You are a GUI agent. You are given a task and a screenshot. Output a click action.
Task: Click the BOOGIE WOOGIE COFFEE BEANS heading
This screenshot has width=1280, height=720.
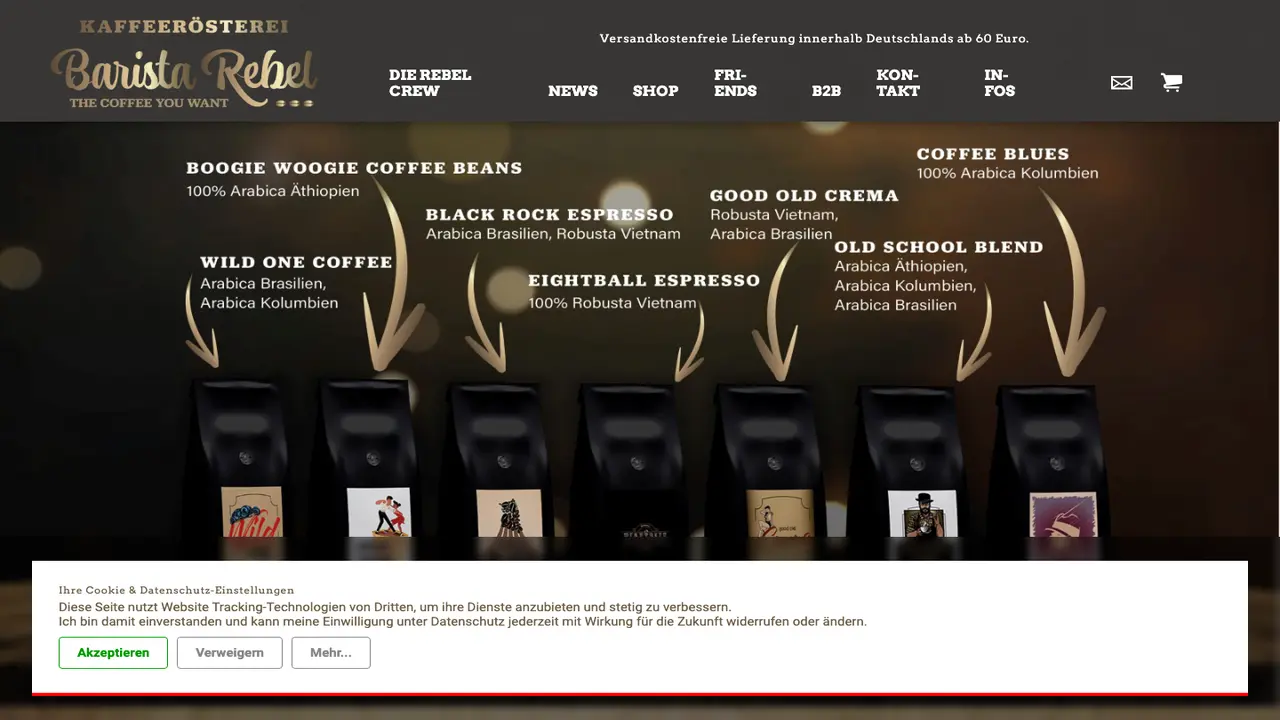(x=354, y=168)
